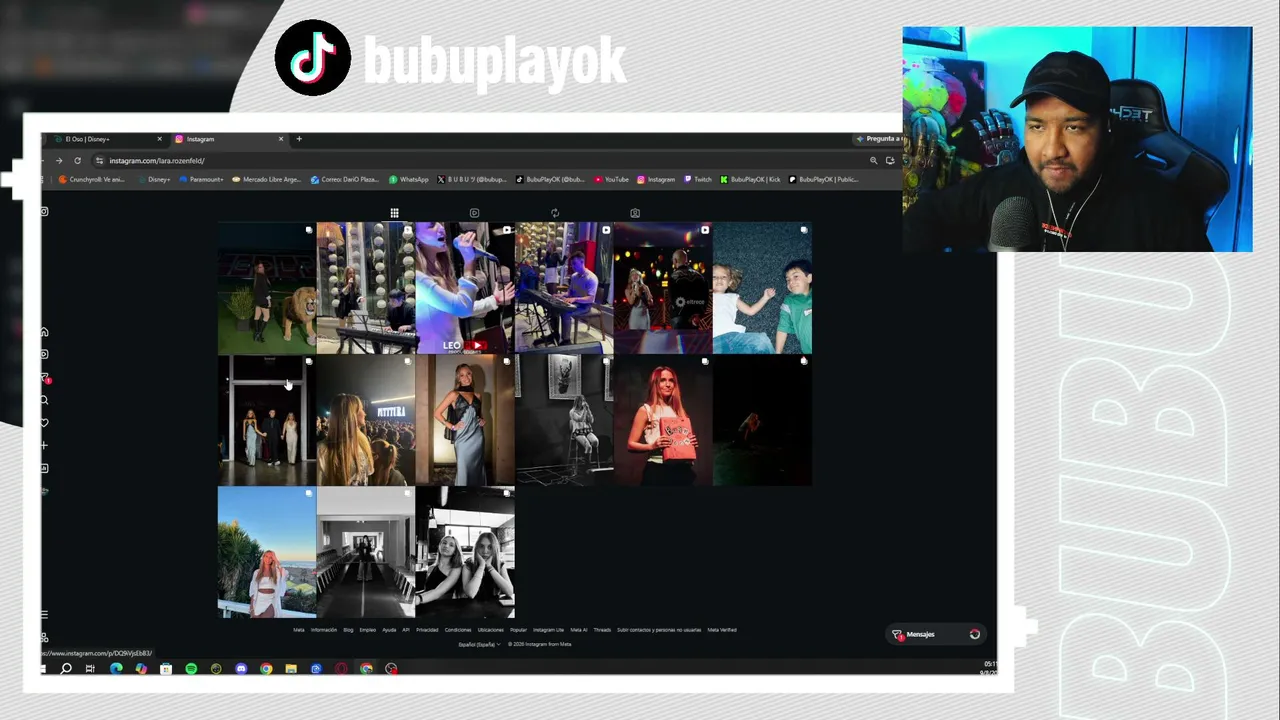The width and height of the screenshot is (1280, 720).
Task: Open the Paramount+ bookmark
Action: (x=202, y=180)
